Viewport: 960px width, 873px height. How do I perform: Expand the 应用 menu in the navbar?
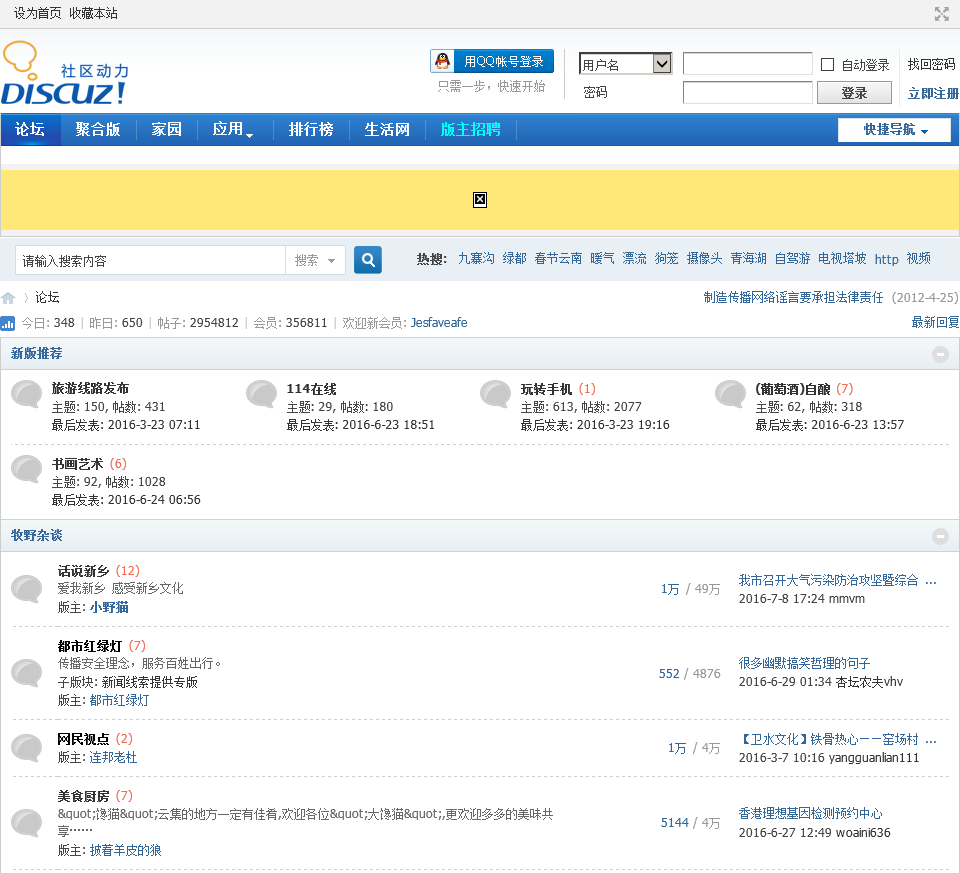[x=233, y=129]
